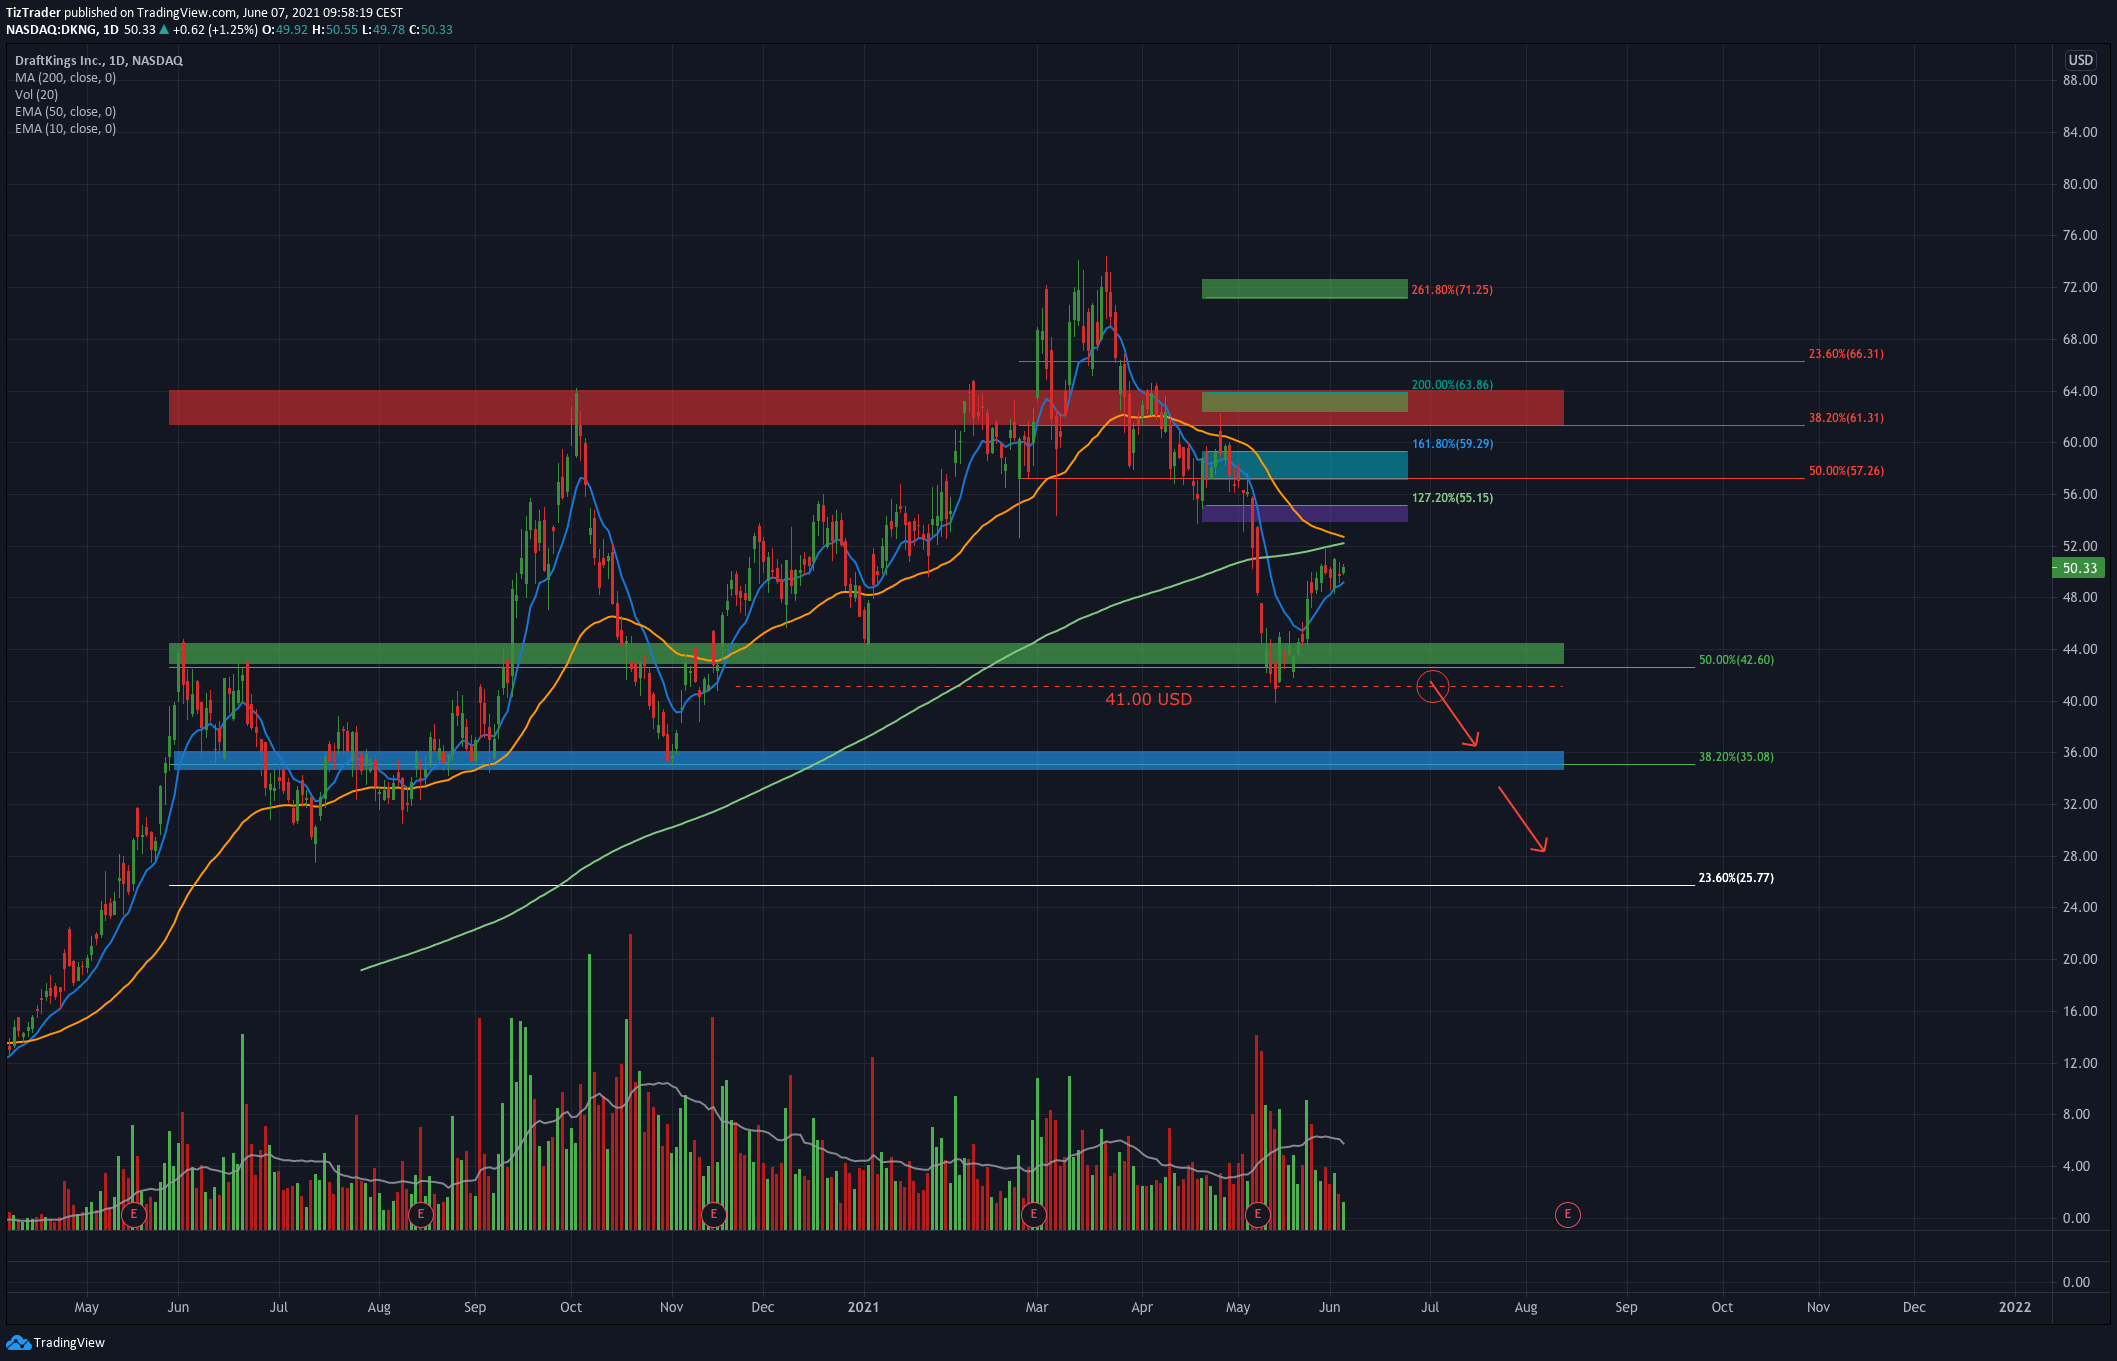Click the USD currency label on price axis

click(x=2080, y=60)
